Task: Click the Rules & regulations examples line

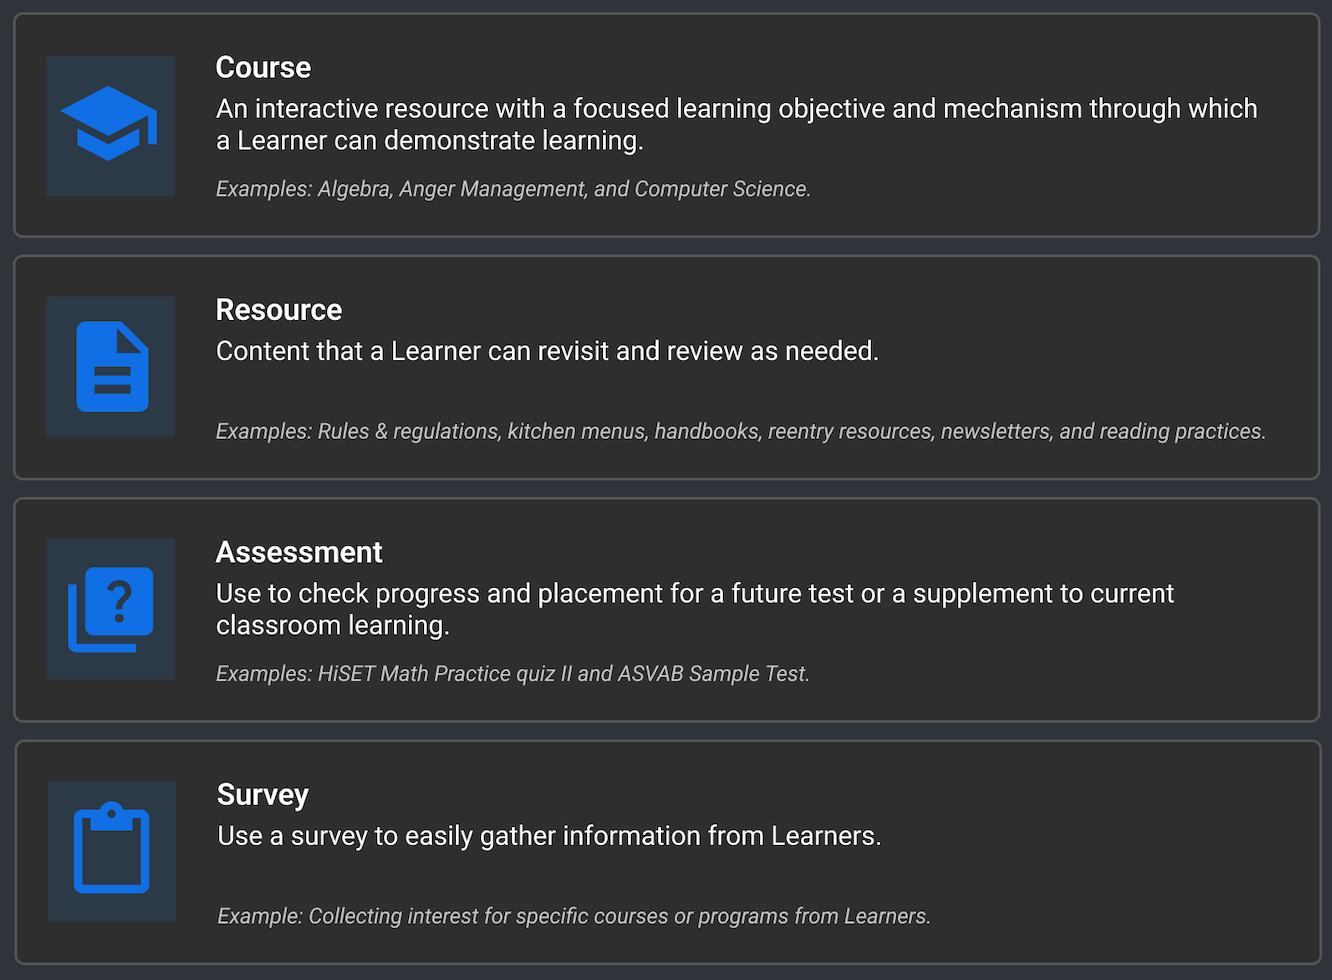Action: [x=741, y=431]
